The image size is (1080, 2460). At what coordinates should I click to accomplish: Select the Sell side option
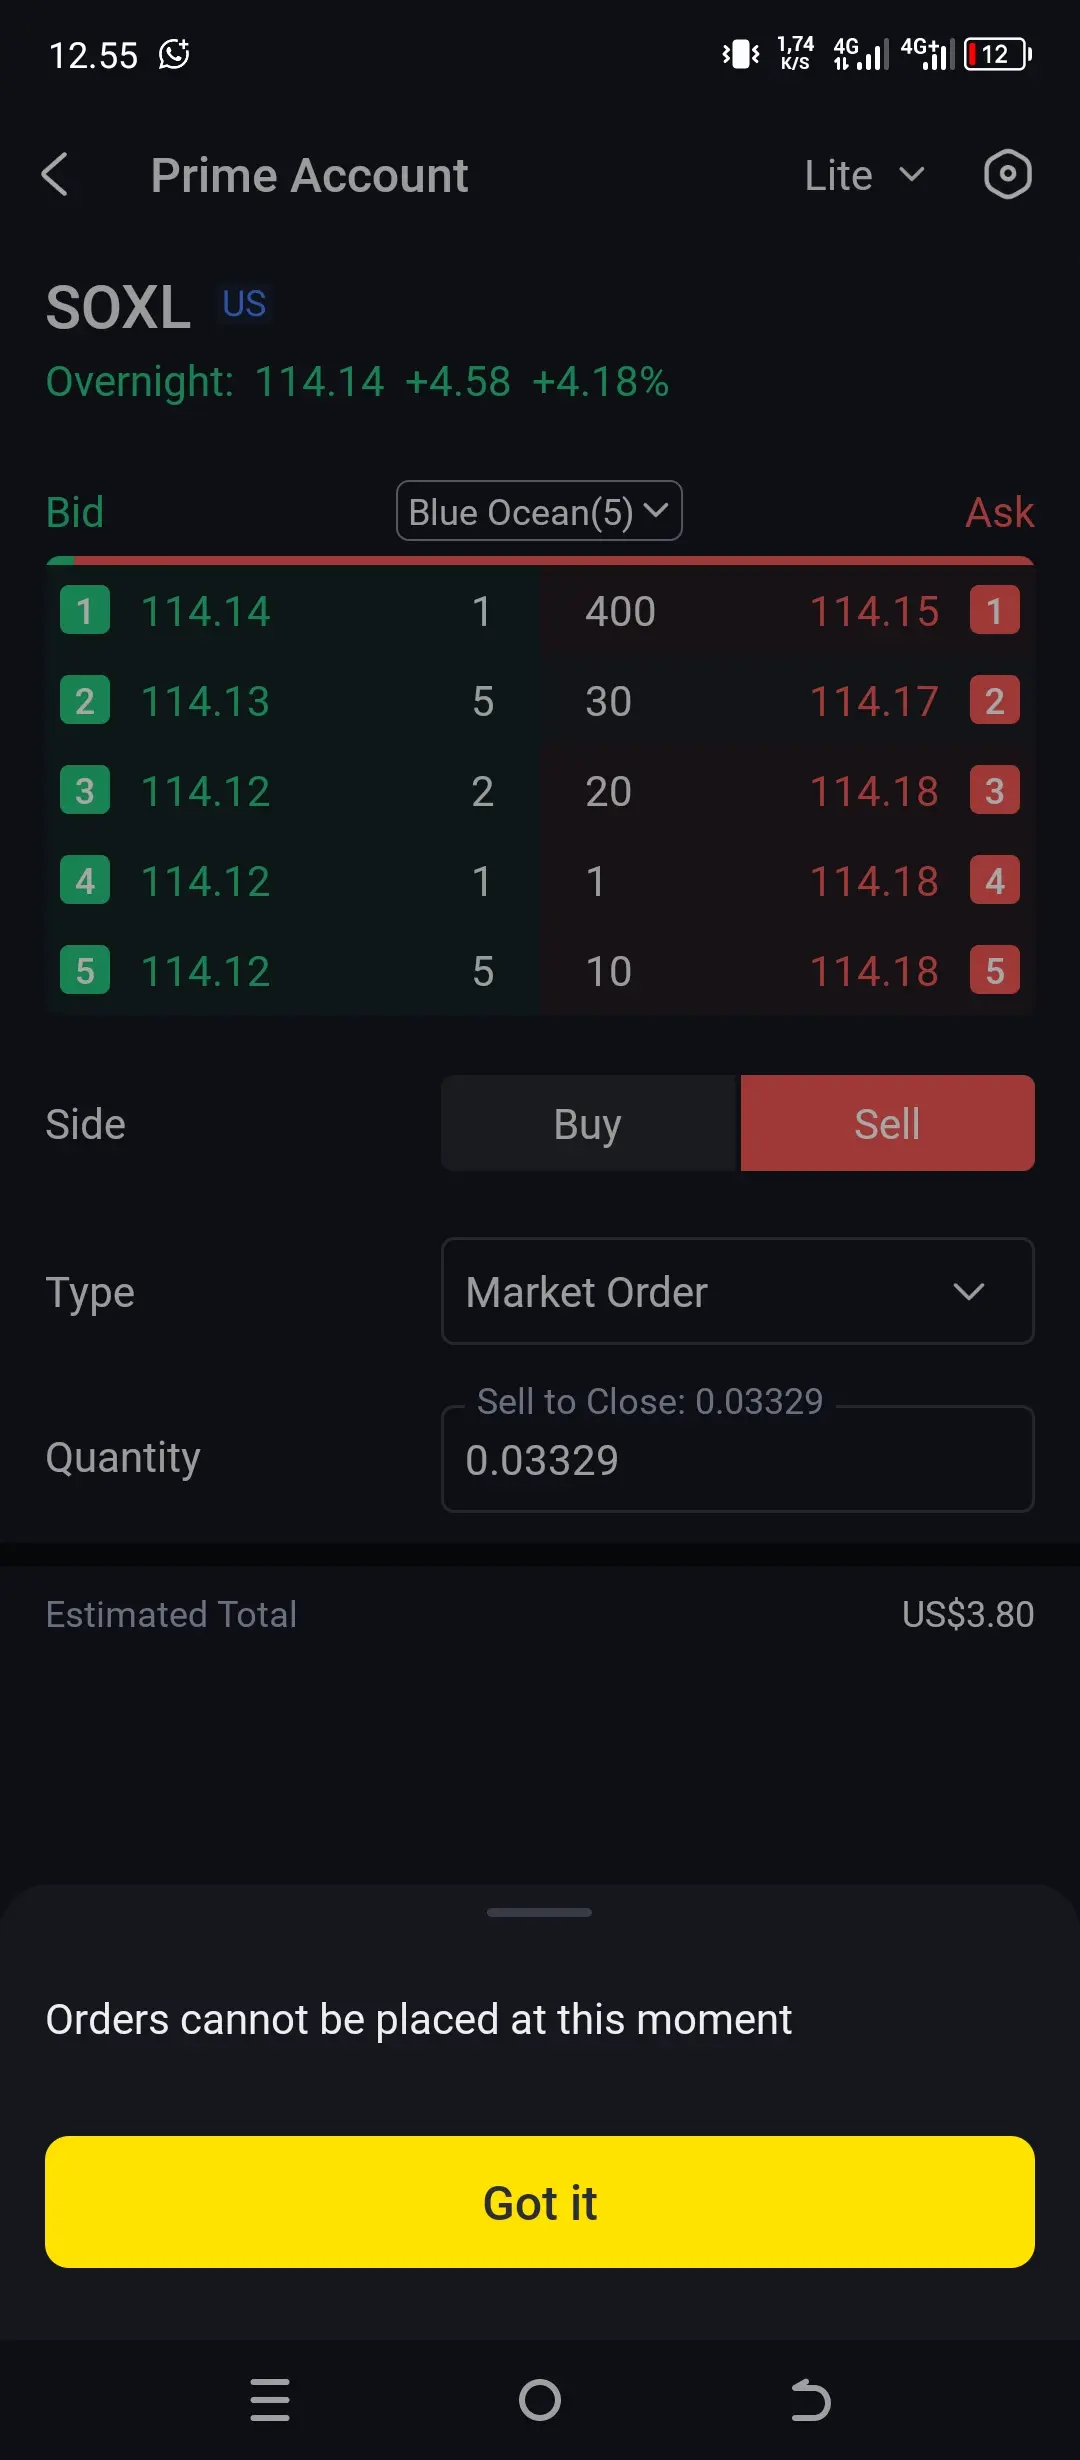[887, 1124]
